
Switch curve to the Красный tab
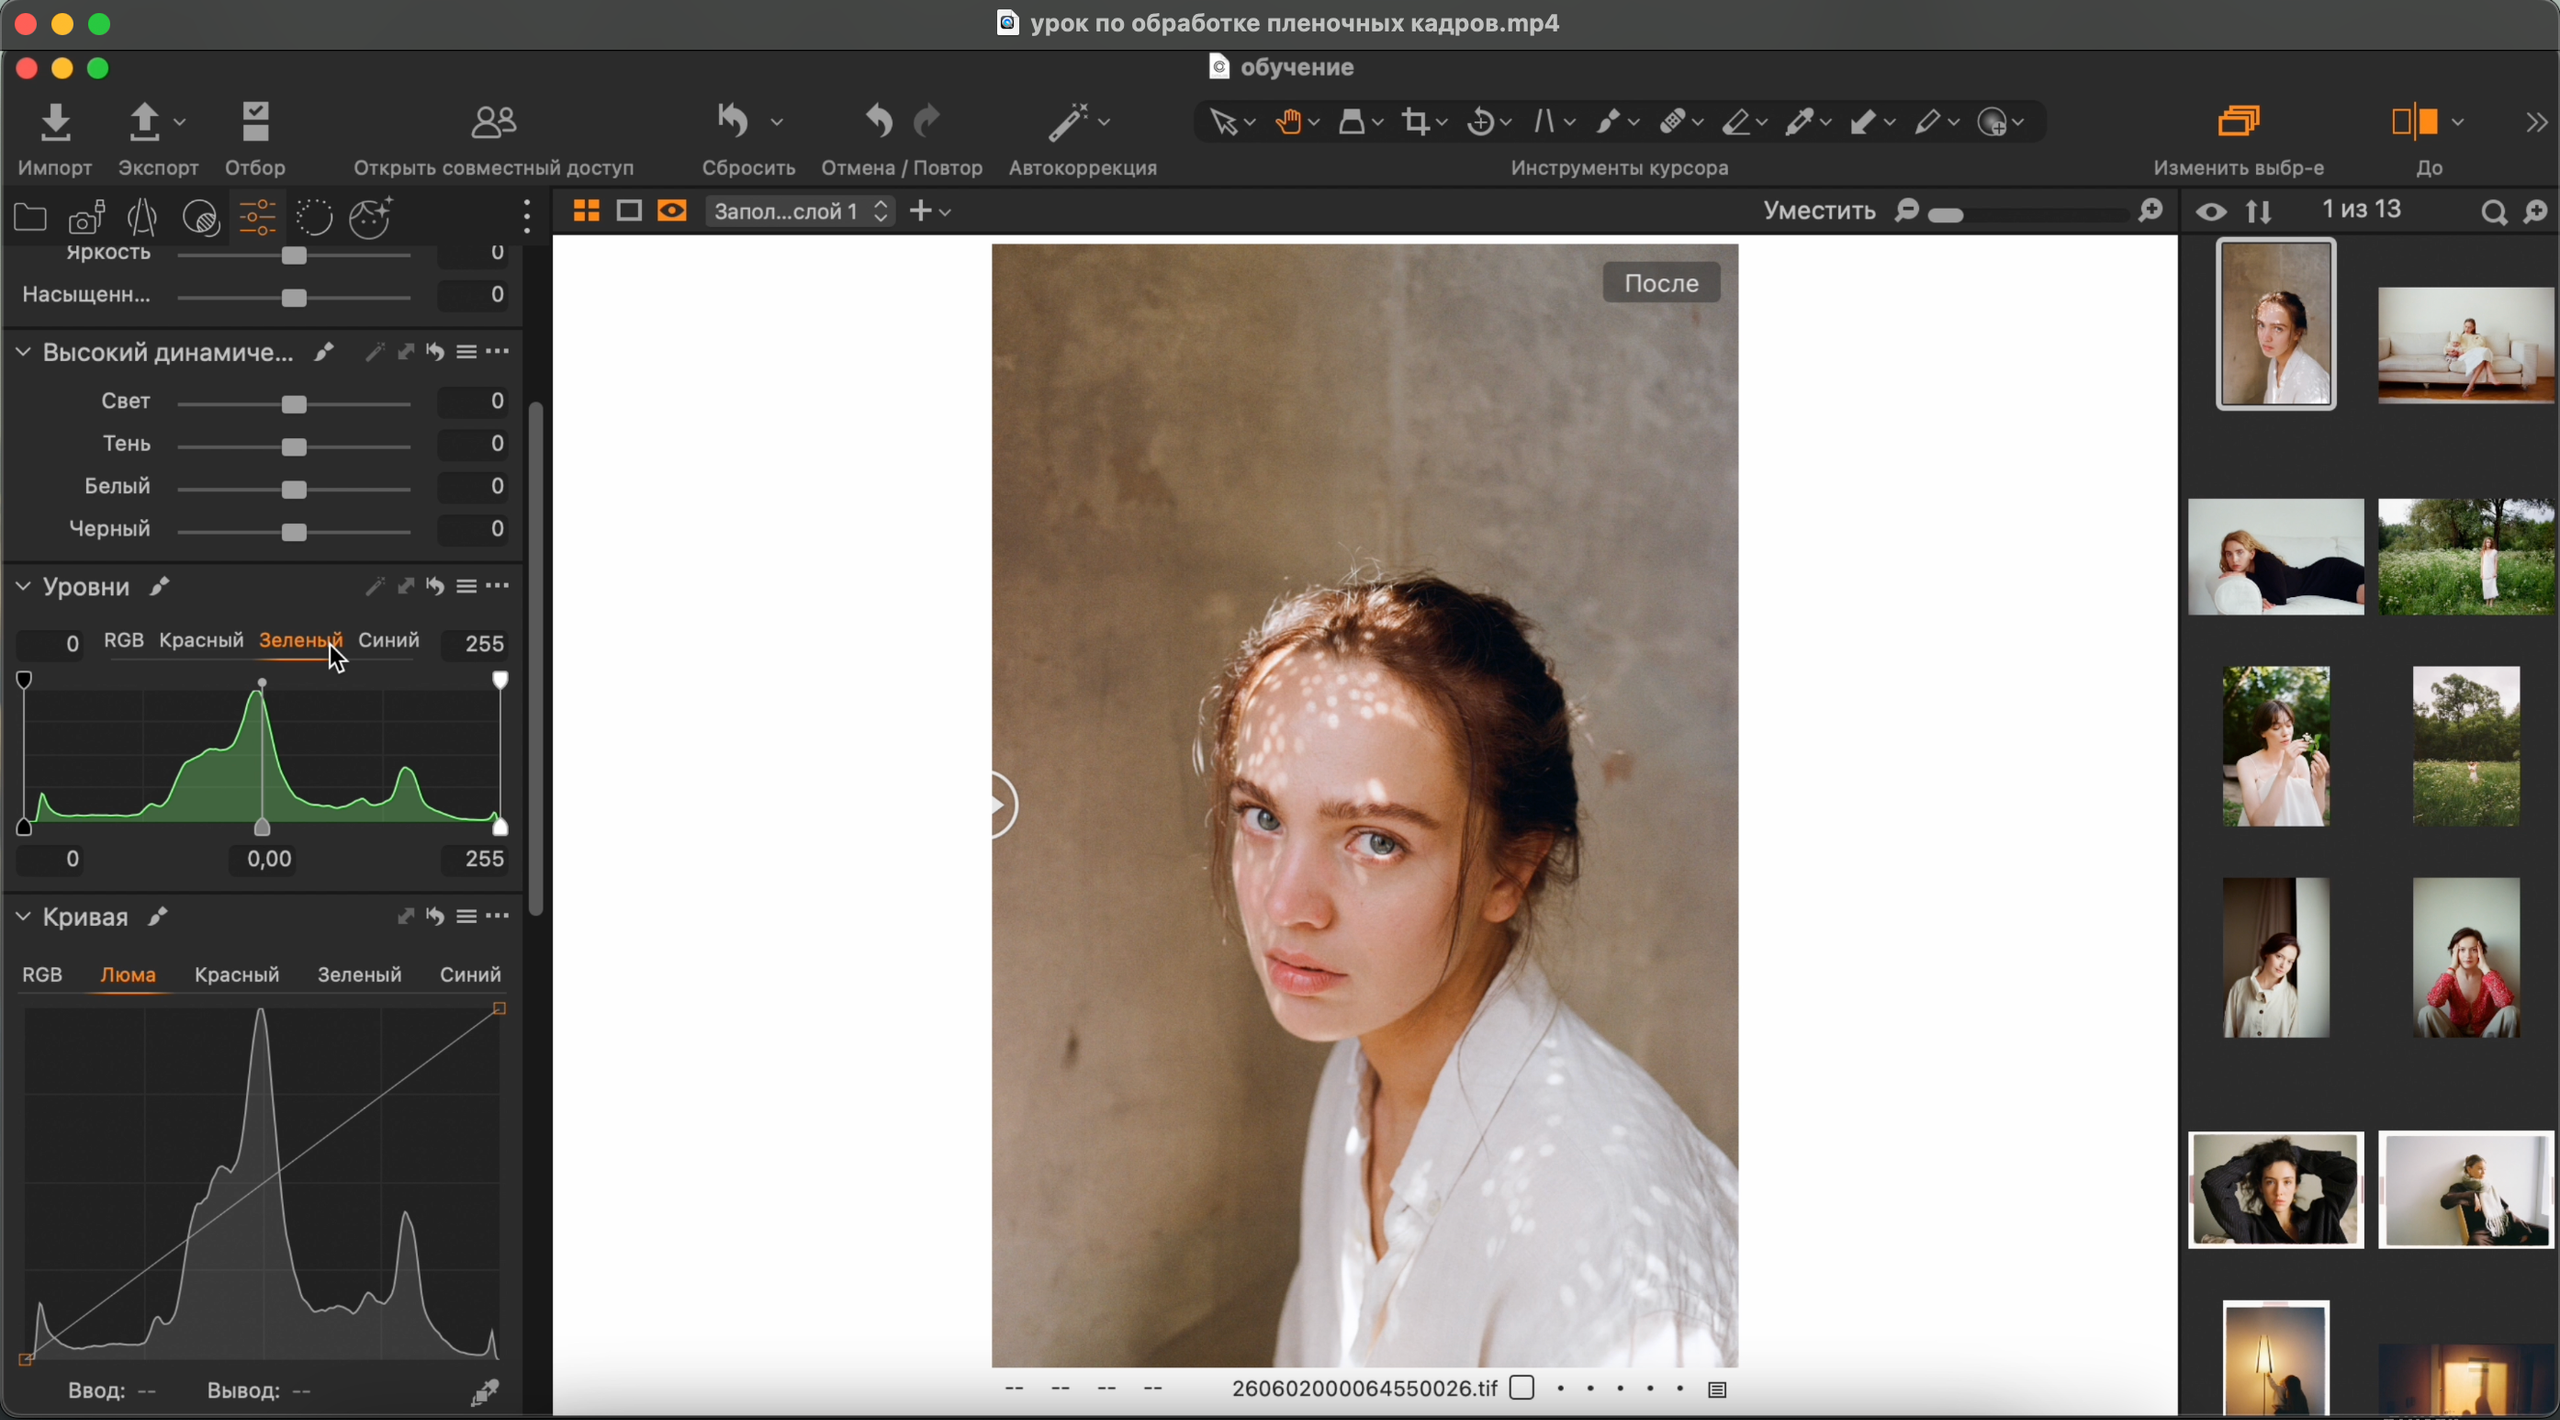[237, 974]
